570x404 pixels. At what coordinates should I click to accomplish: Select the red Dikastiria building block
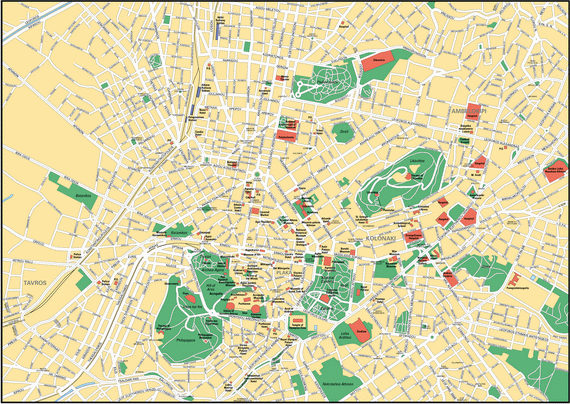coord(378,61)
